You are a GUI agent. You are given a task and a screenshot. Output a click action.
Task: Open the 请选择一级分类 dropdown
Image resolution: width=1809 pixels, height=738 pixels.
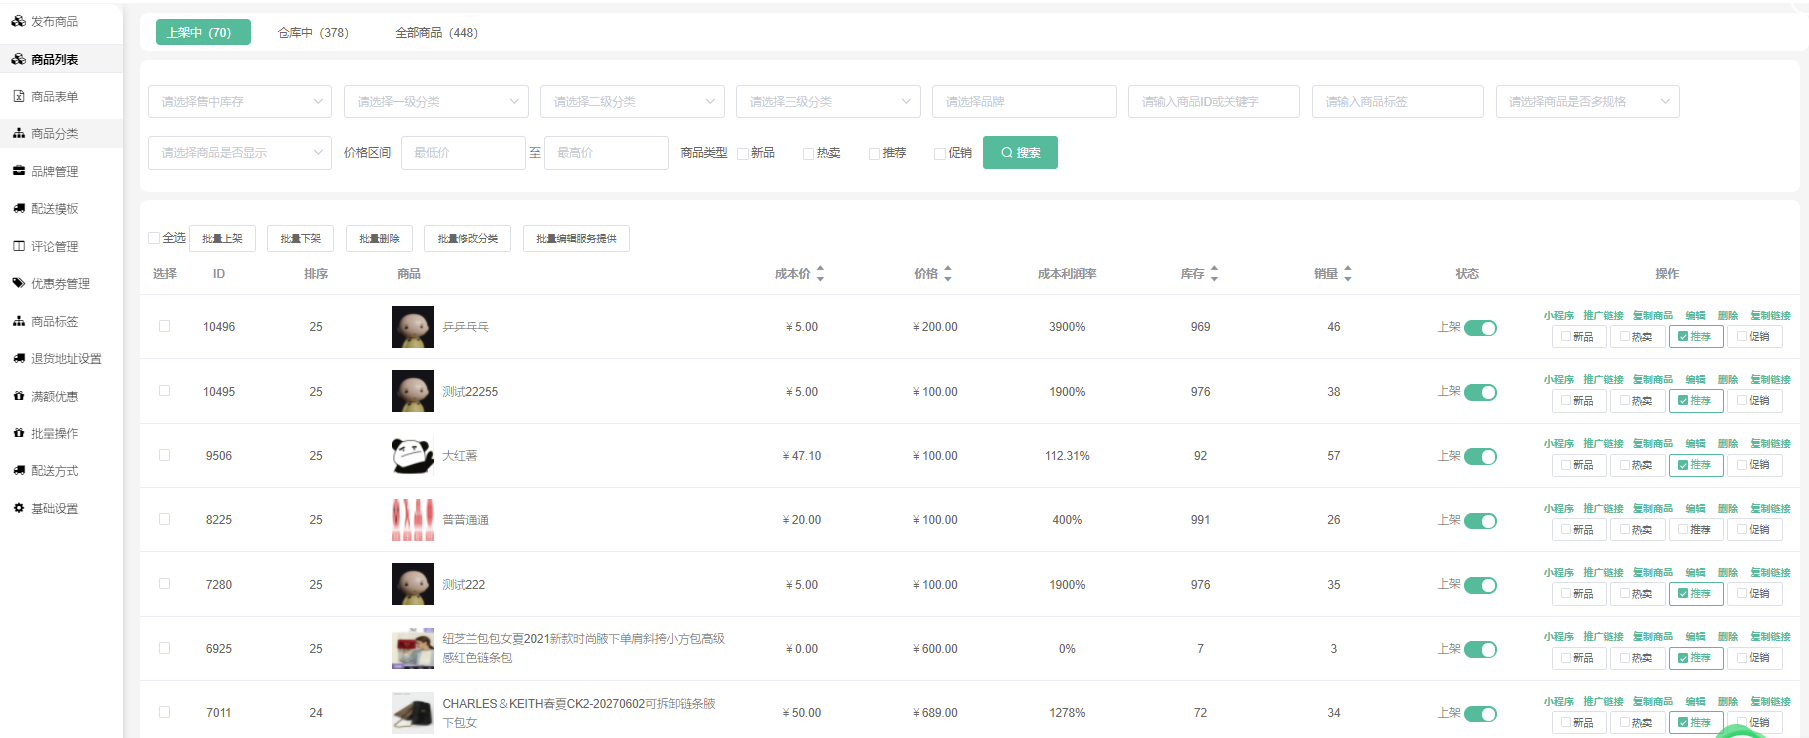click(x=436, y=102)
